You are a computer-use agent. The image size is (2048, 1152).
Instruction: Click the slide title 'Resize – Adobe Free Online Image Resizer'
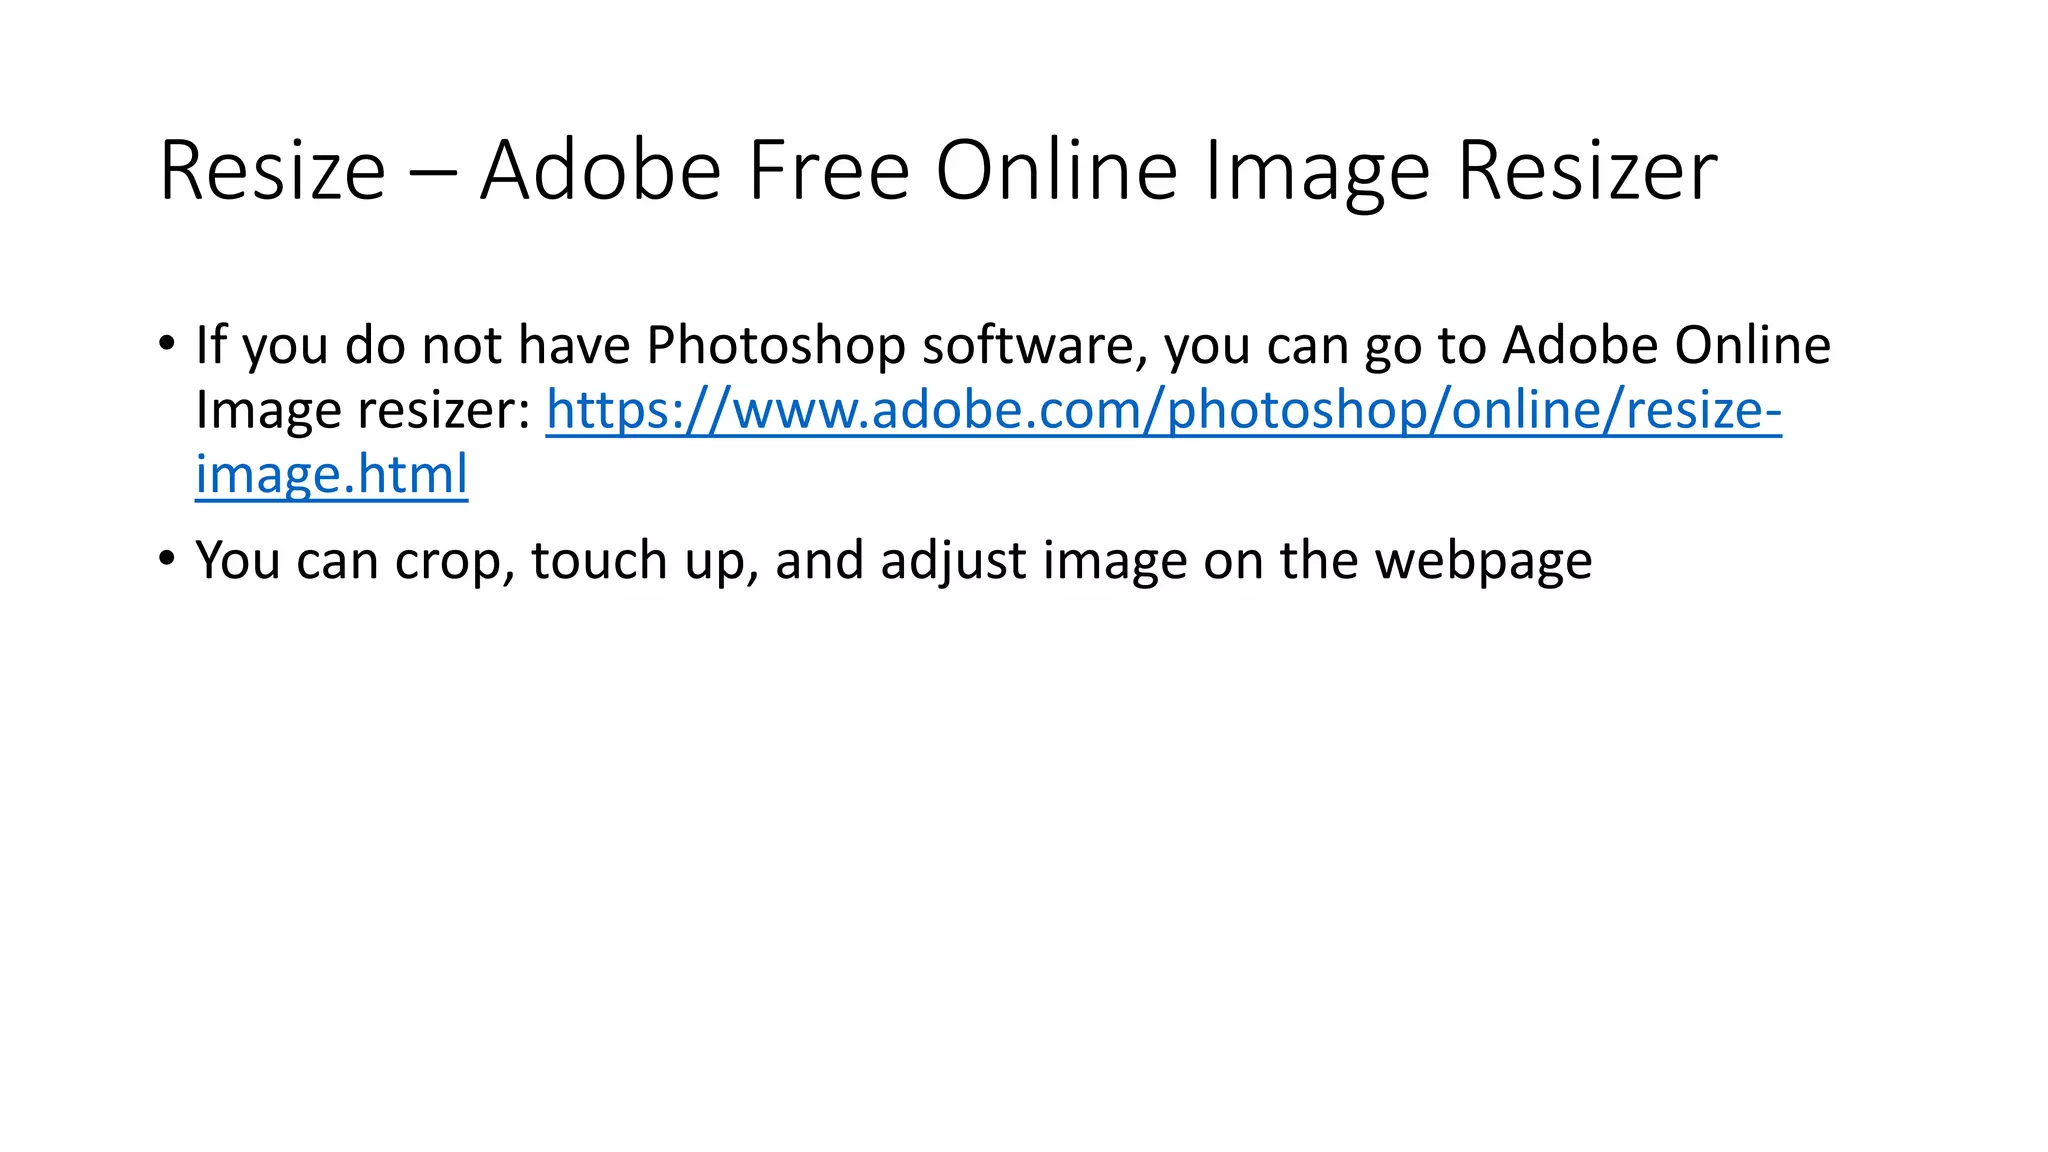(x=938, y=172)
